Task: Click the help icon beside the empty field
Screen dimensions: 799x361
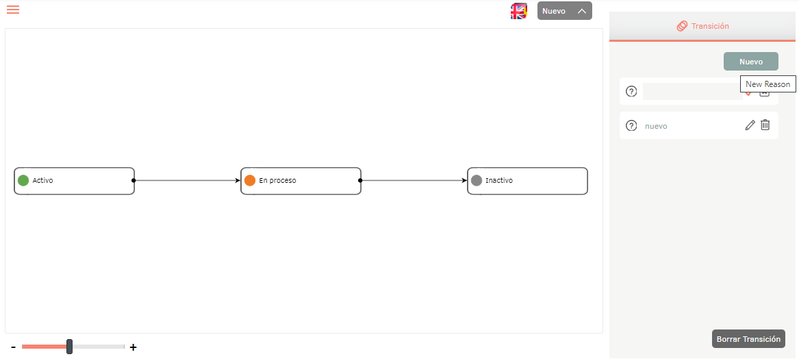Action: tap(631, 92)
